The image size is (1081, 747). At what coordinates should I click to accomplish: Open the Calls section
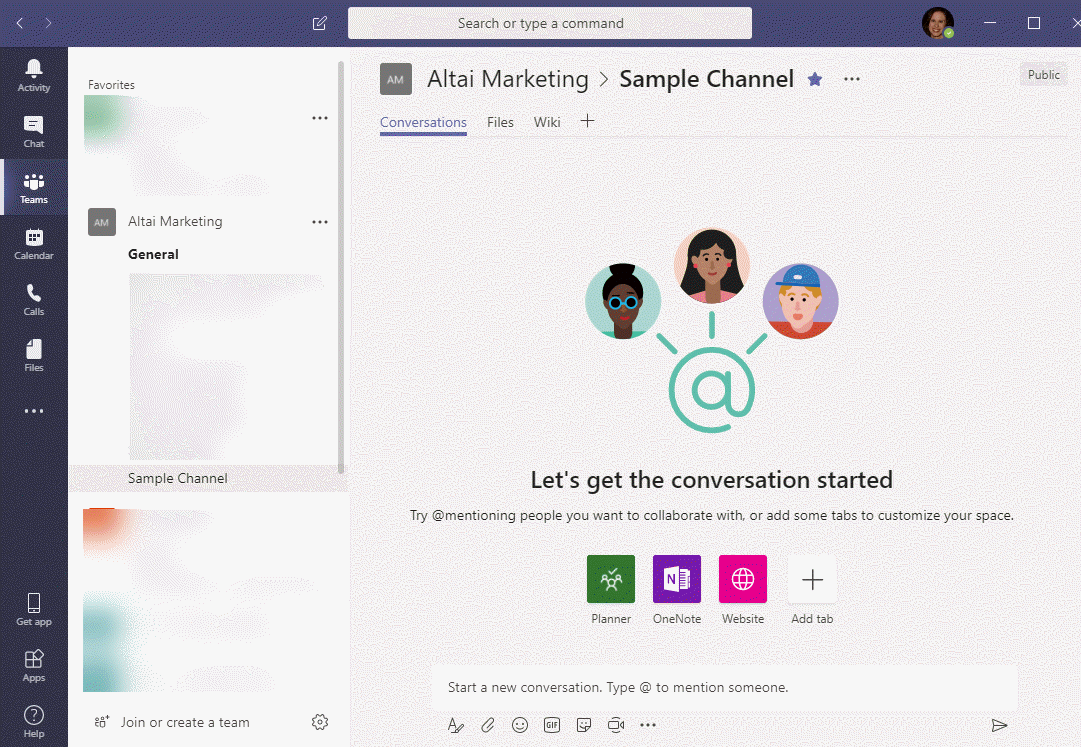[34, 298]
